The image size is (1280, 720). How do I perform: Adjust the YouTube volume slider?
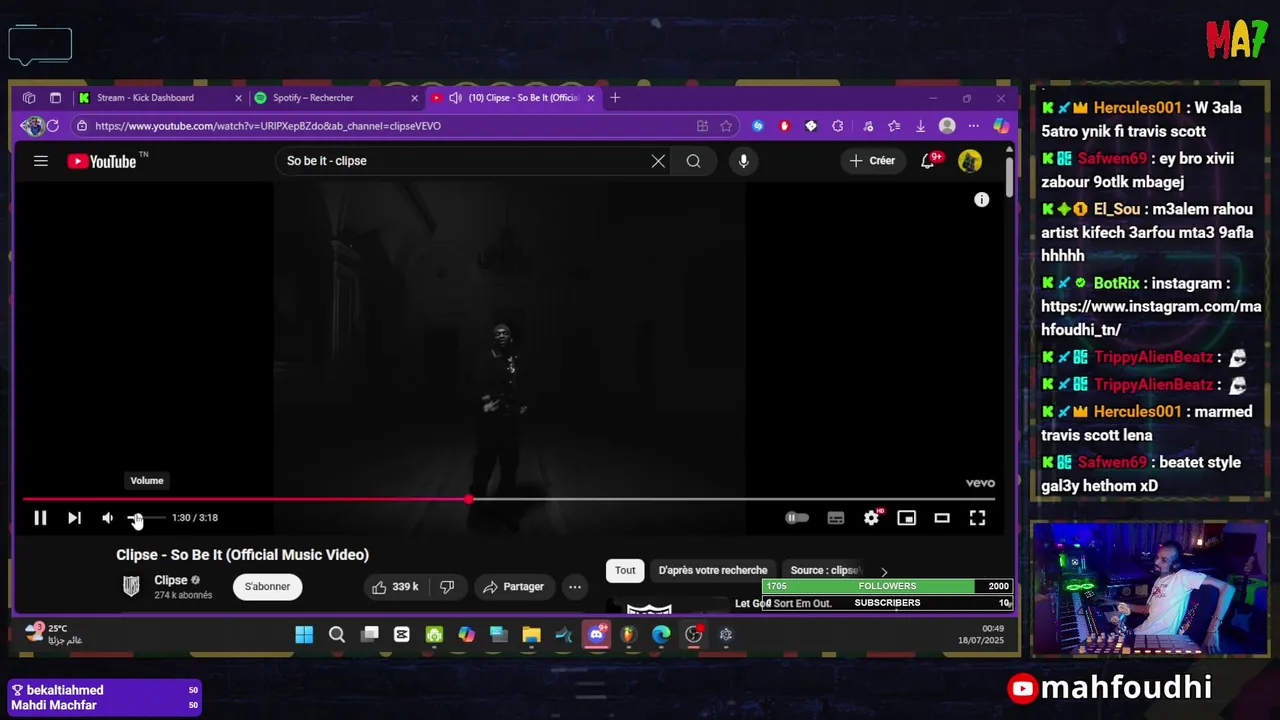(x=146, y=518)
